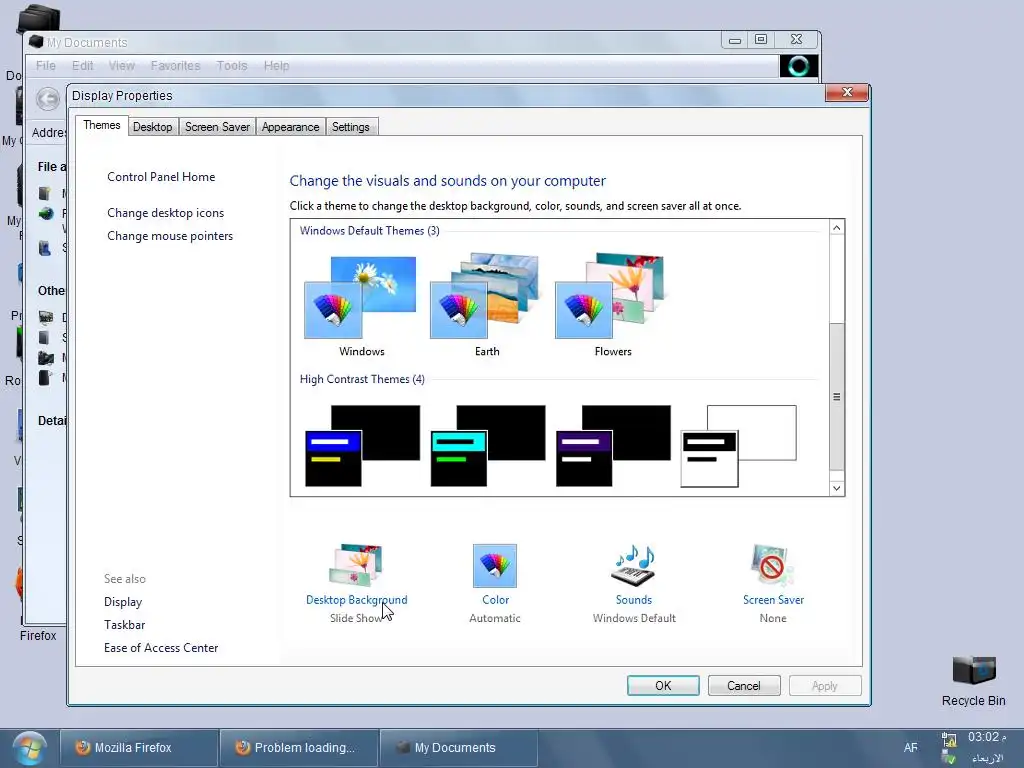Open Ease of Access Center link
This screenshot has height=768, width=1024.
pos(161,648)
